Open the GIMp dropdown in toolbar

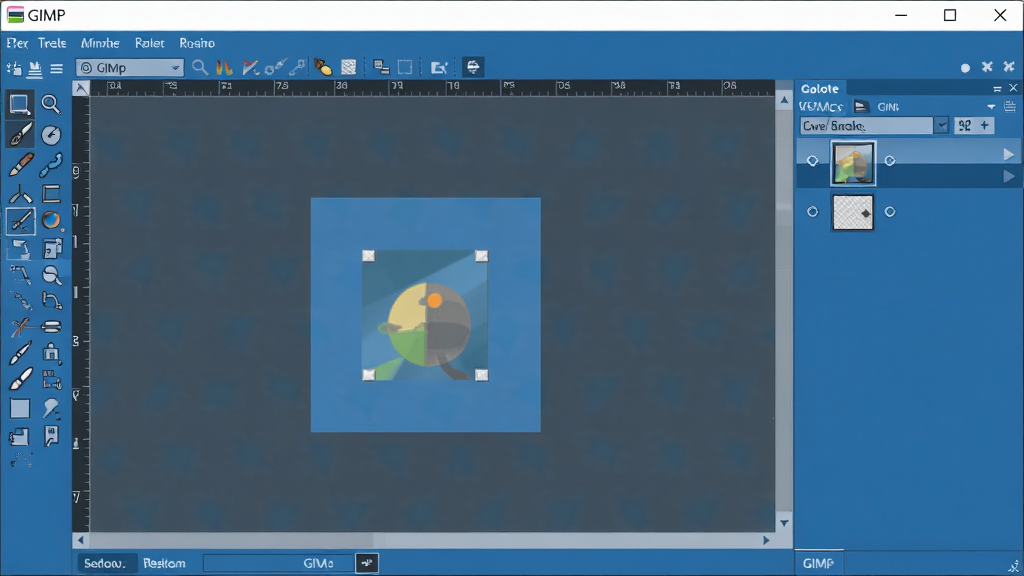point(130,68)
